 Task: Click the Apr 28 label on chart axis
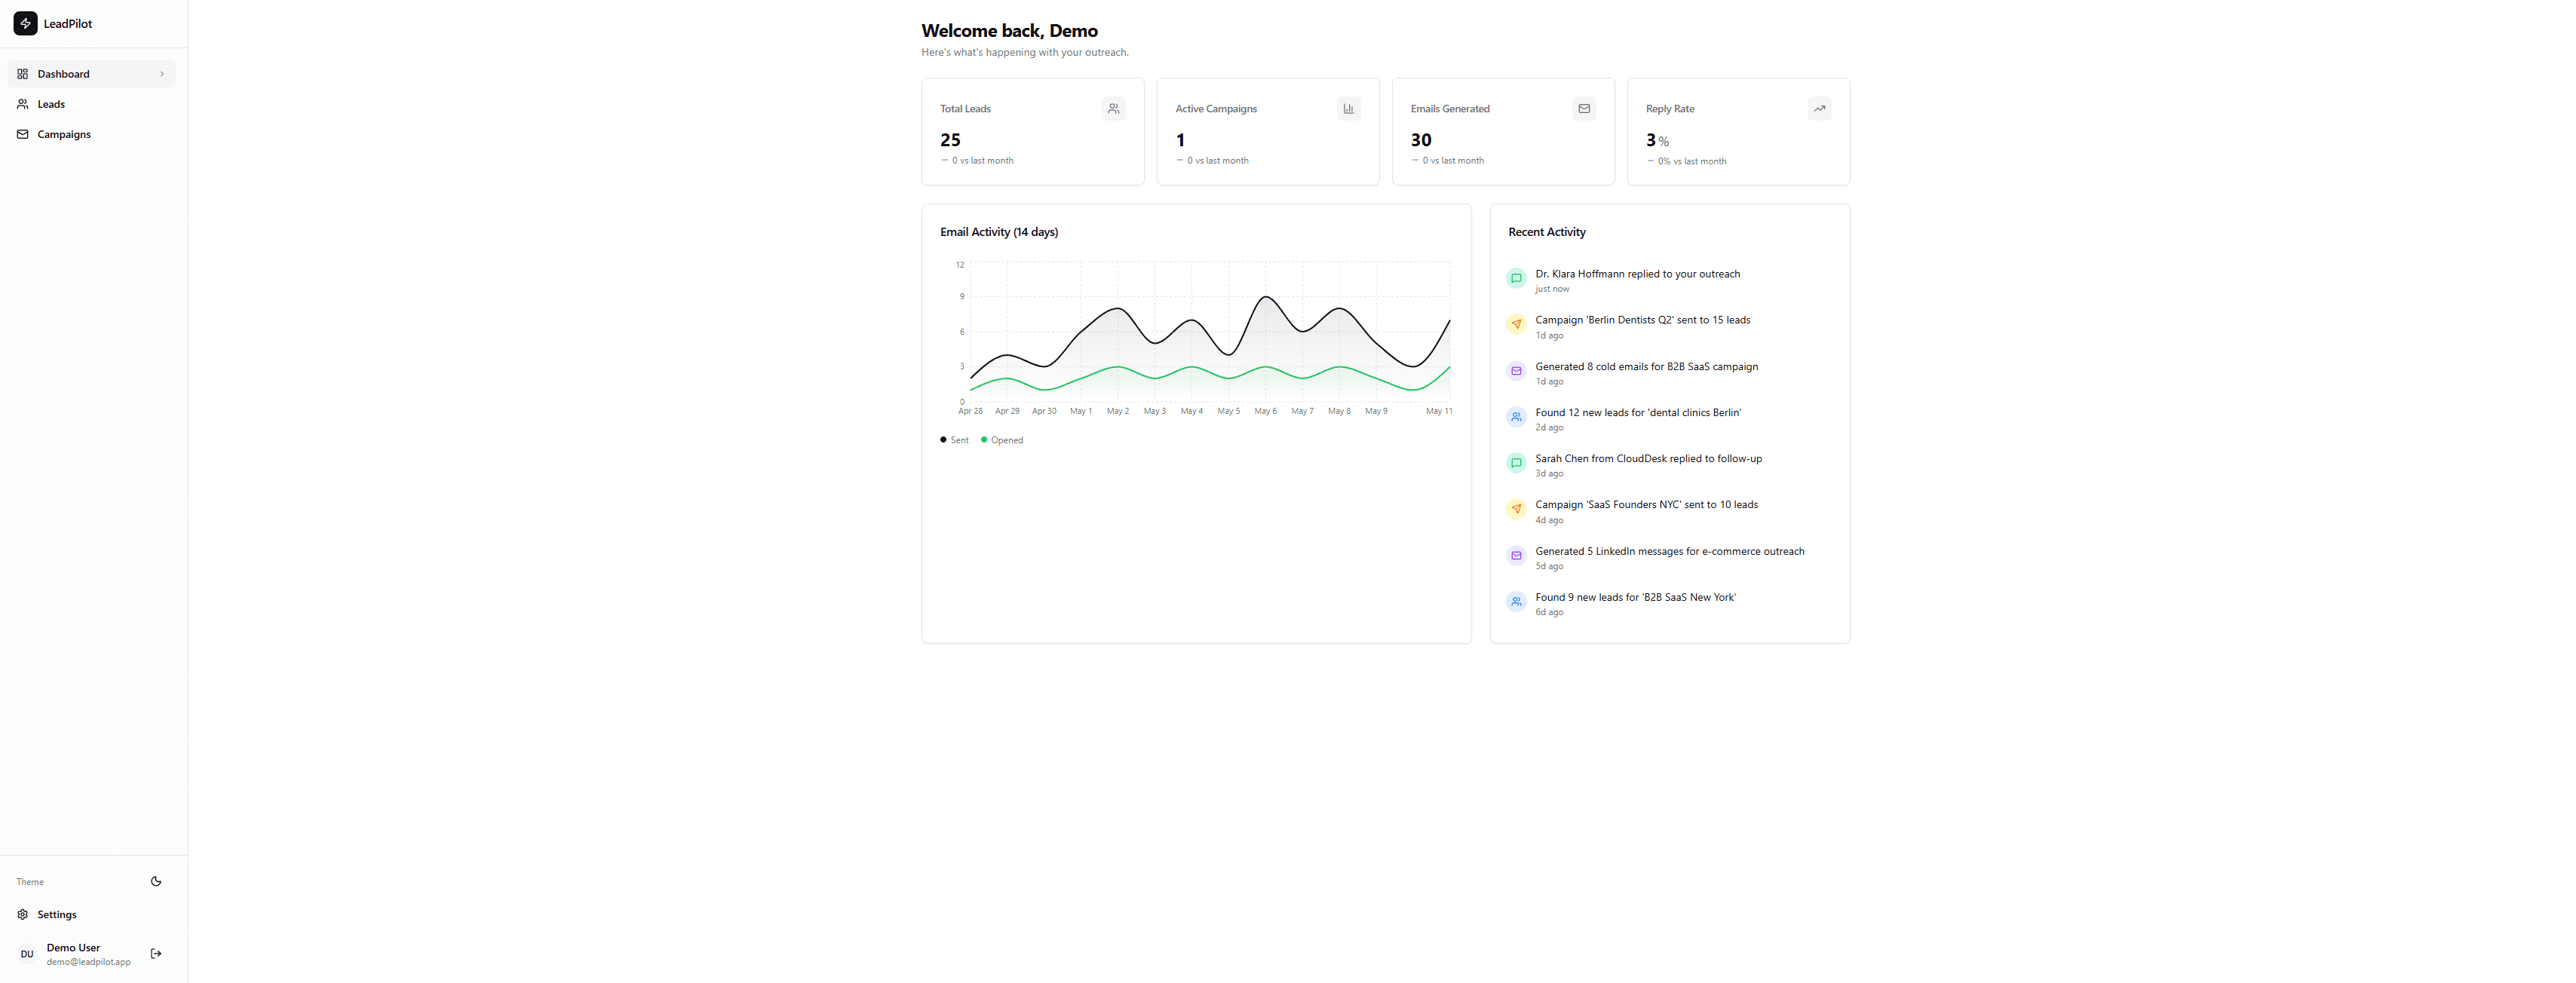(970, 411)
